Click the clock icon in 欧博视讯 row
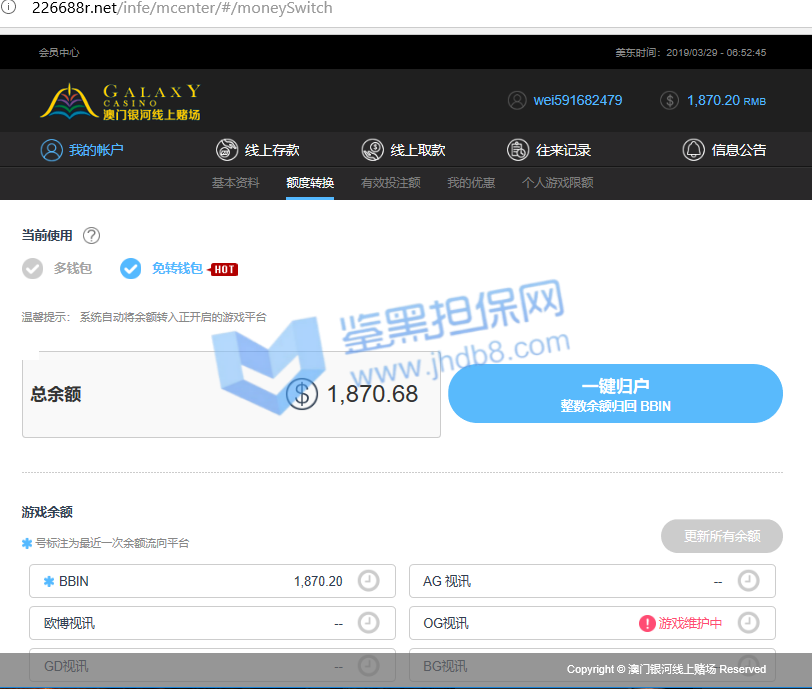Image resolution: width=812 pixels, height=689 pixels. click(368, 623)
